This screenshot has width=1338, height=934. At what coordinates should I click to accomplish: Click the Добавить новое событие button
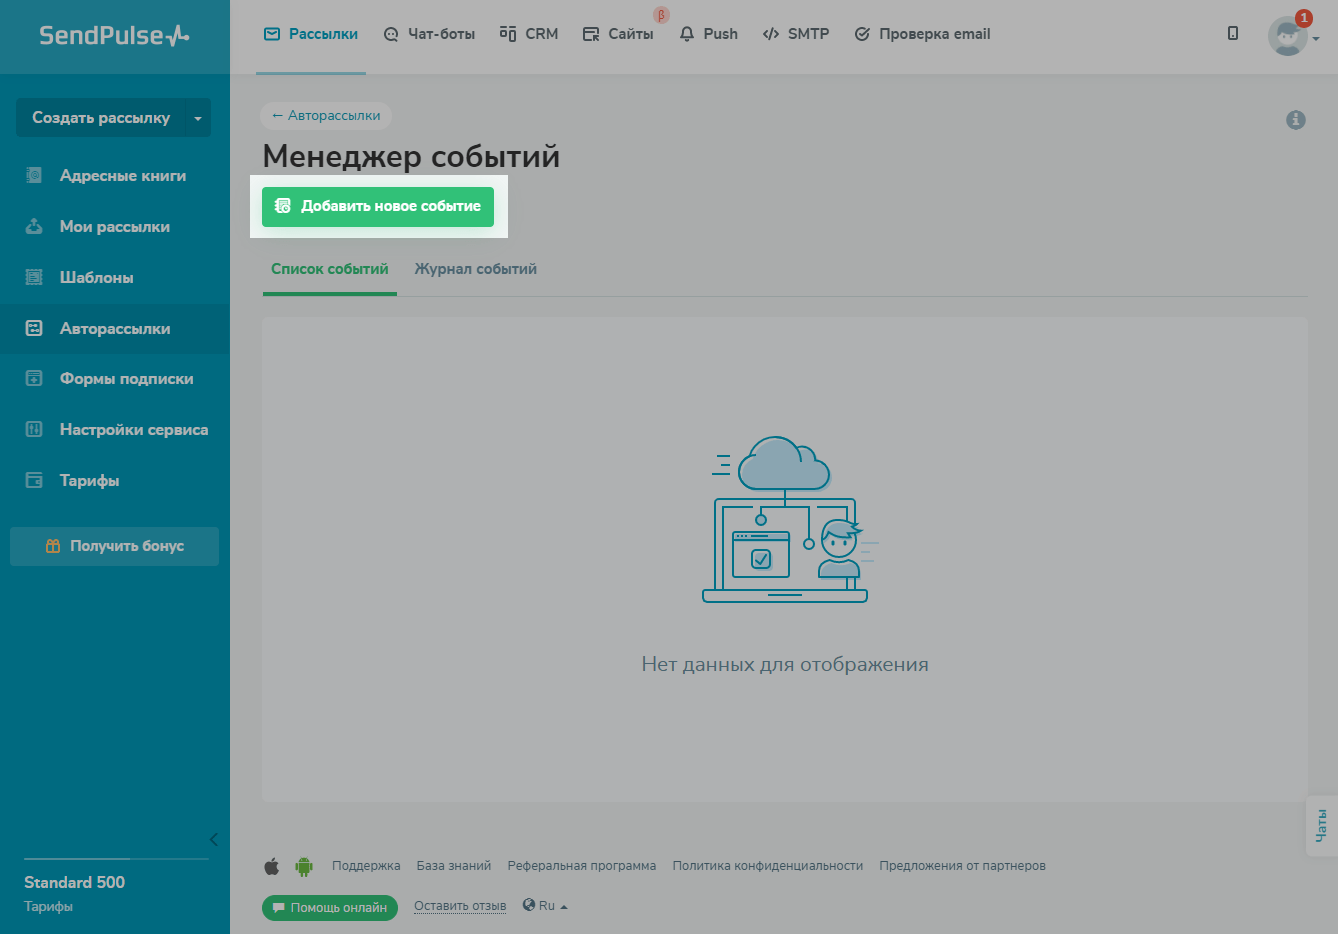point(378,206)
